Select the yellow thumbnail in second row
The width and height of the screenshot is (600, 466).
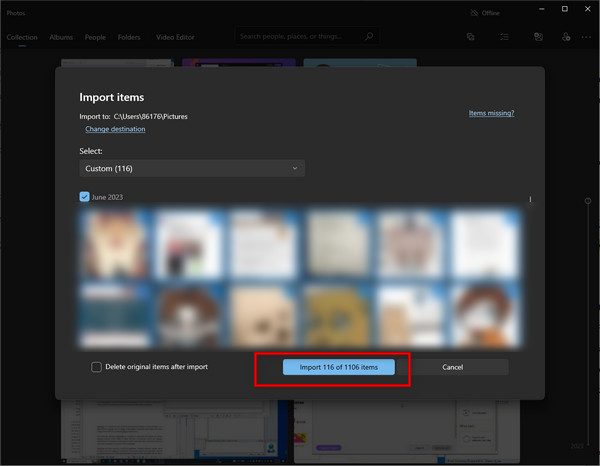pos(337,316)
